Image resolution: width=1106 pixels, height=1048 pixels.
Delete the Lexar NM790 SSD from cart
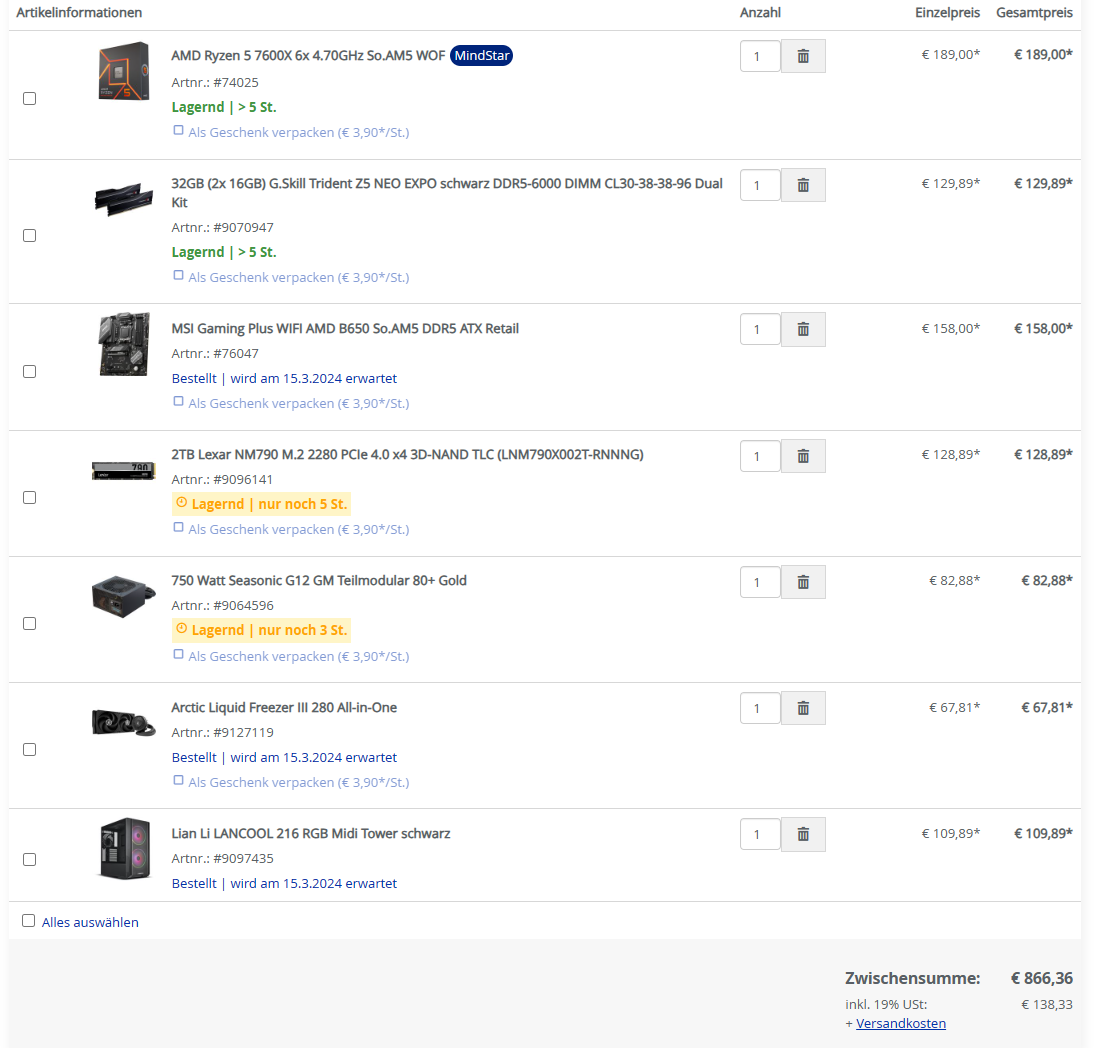point(803,456)
